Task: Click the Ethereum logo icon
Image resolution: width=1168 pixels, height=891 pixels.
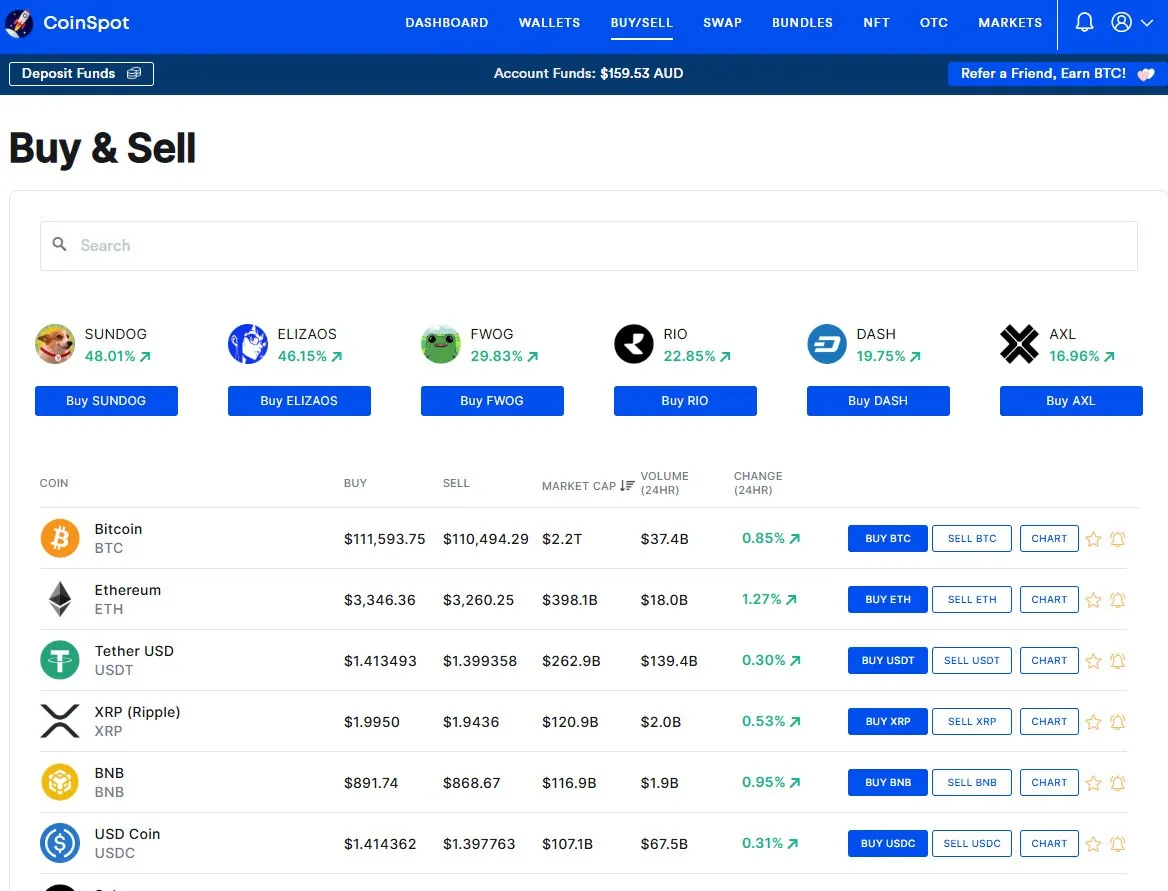Action: pyautogui.click(x=60, y=599)
